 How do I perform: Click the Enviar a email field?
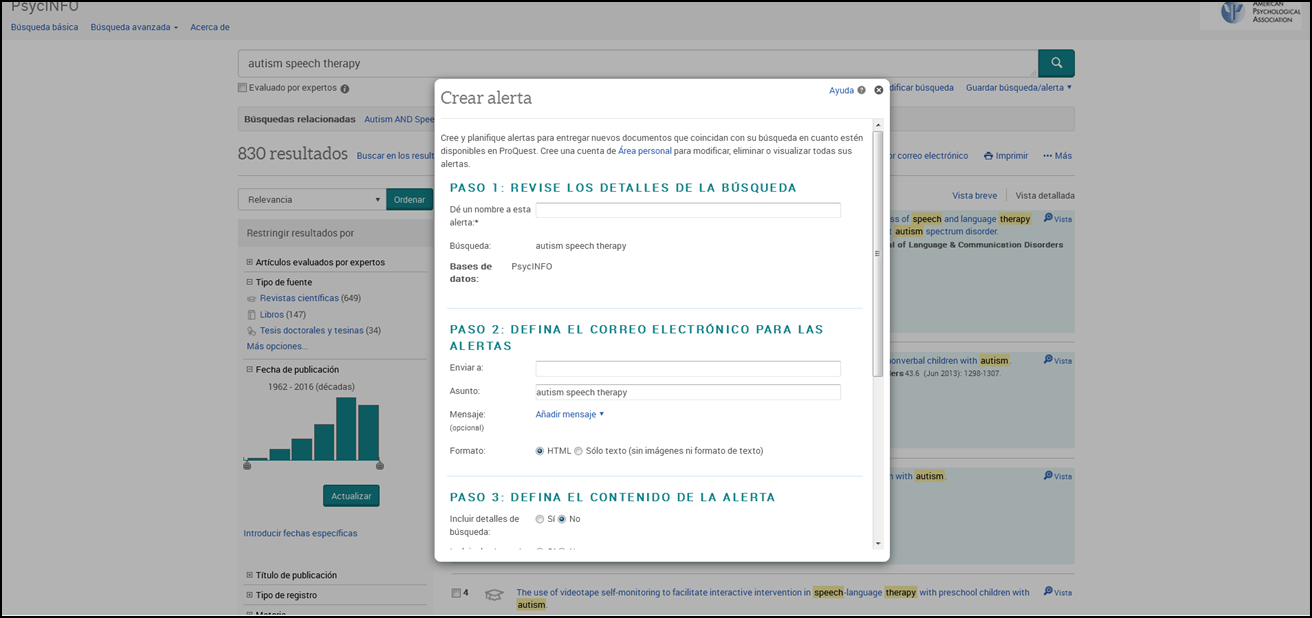(x=688, y=368)
